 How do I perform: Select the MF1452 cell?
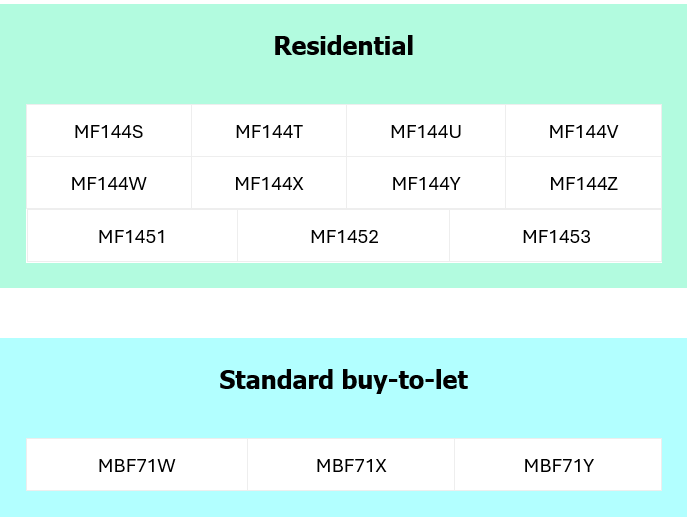click(x=344, y=236)
